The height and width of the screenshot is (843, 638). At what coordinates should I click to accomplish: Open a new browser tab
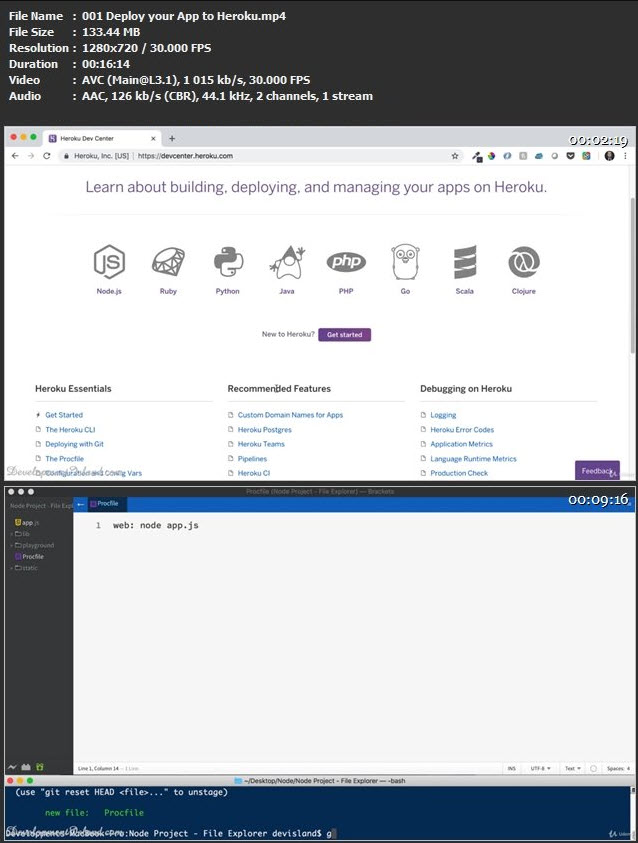coord(172,138)
